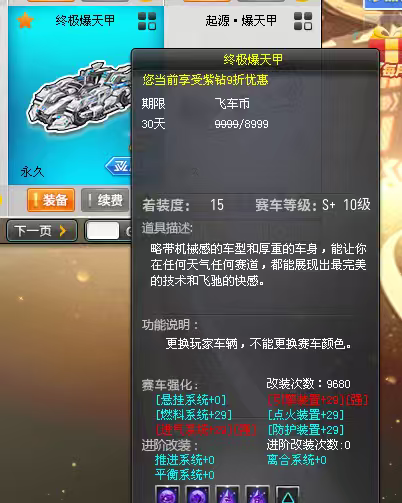Image resolution: width=402 pixels, height=503 pixels.
Task: Renew the car with the 续费 button
Action: tap(105, 200)
